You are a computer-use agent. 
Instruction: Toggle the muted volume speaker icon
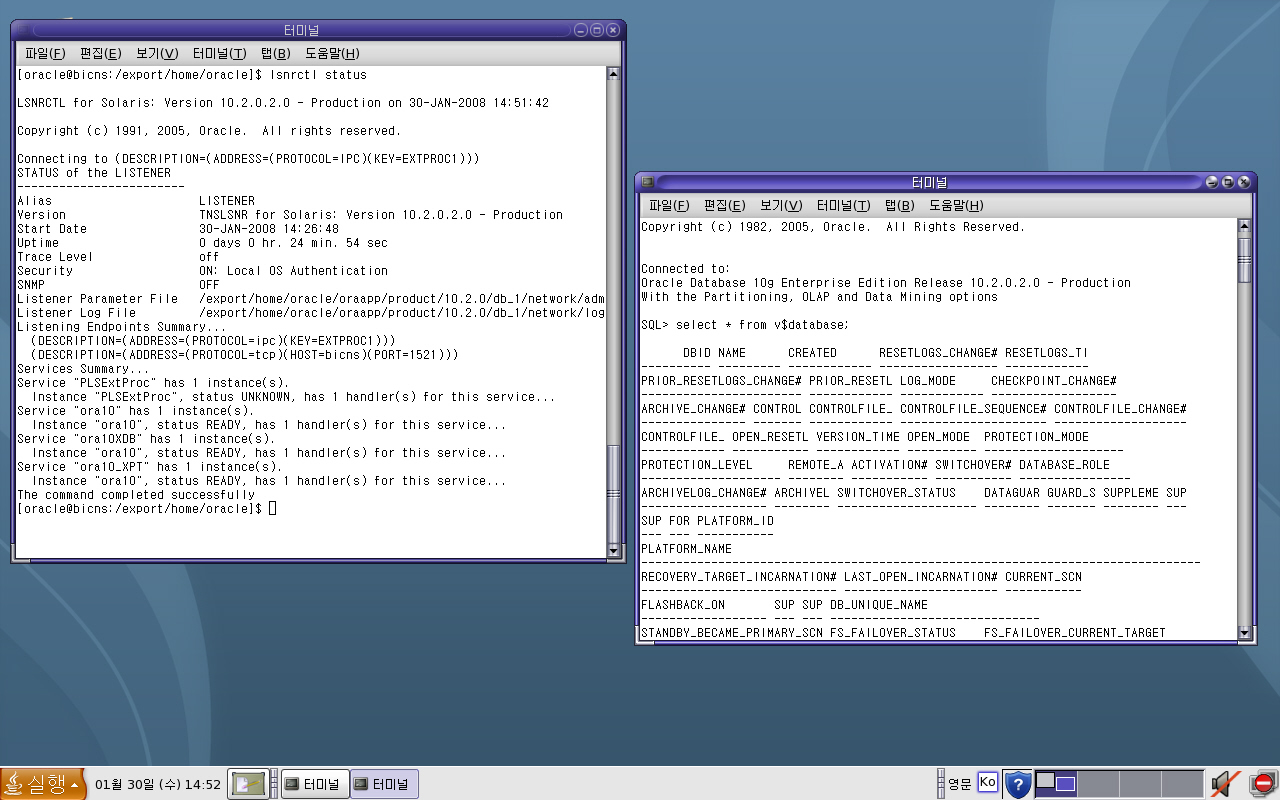tap(1225, 784)
